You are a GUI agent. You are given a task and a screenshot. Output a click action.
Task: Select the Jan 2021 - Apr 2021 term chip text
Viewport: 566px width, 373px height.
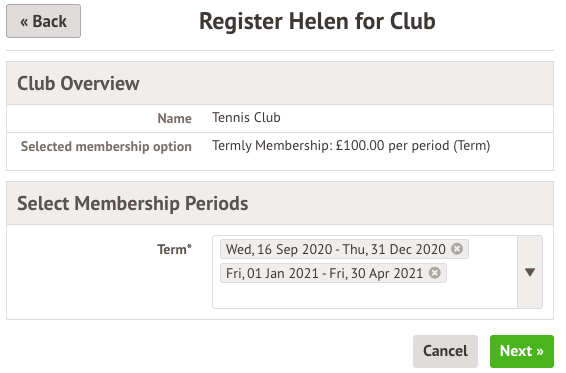point(324,273)
